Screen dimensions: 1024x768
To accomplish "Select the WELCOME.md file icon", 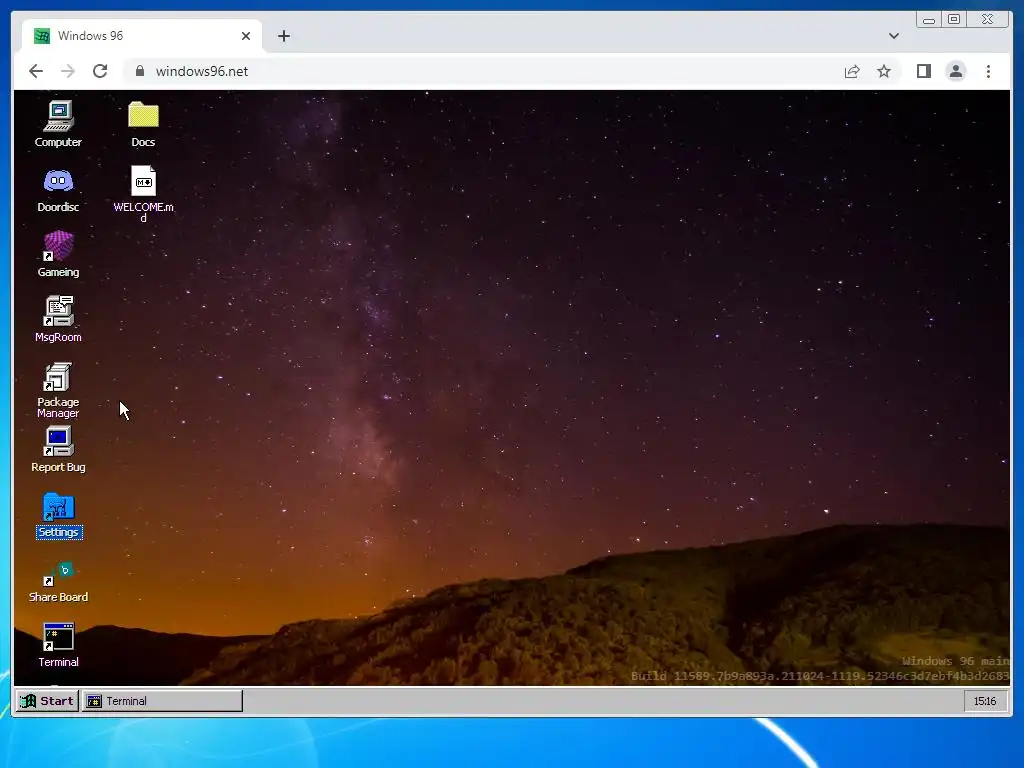I will tap(143, 193).
